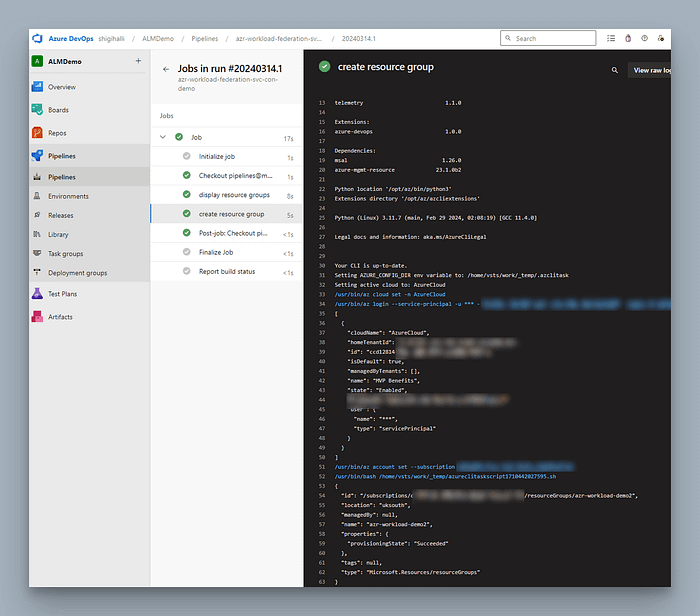700x616 pixels.
Task: Click the Jobs section header
Action: (167, 116)
